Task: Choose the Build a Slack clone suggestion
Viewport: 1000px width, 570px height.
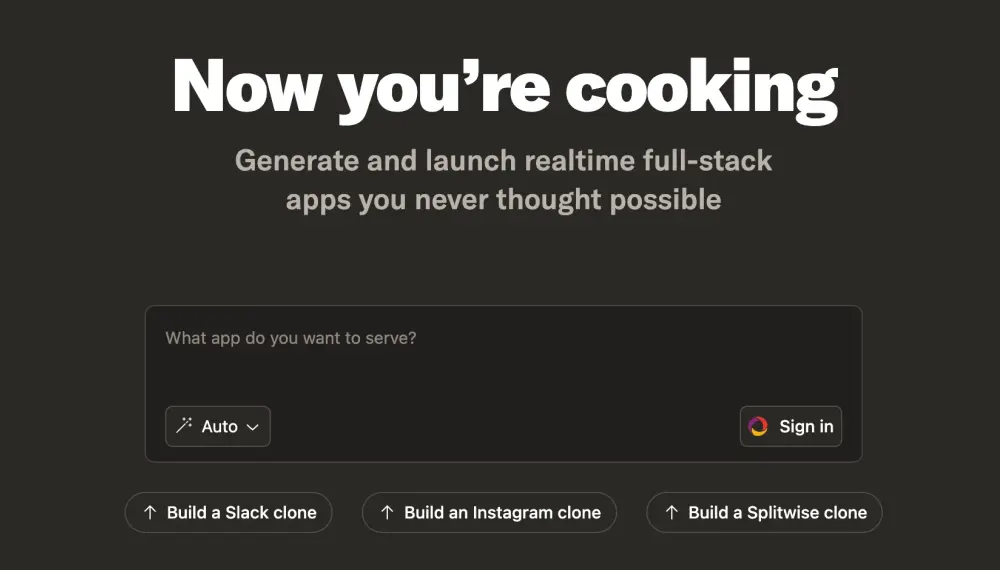Action: tap(228, 512)
